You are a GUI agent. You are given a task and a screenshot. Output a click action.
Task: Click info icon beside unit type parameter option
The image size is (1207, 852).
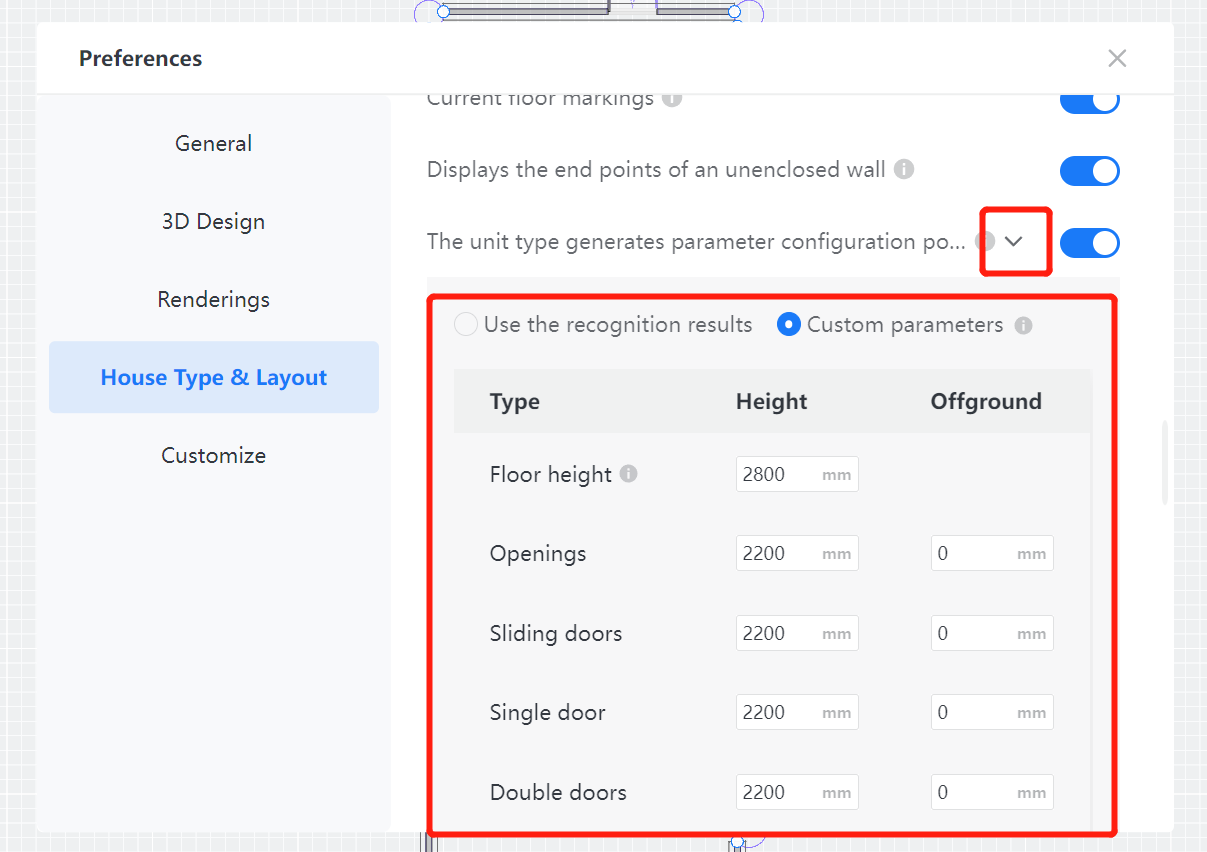click(x=985, y=241)
